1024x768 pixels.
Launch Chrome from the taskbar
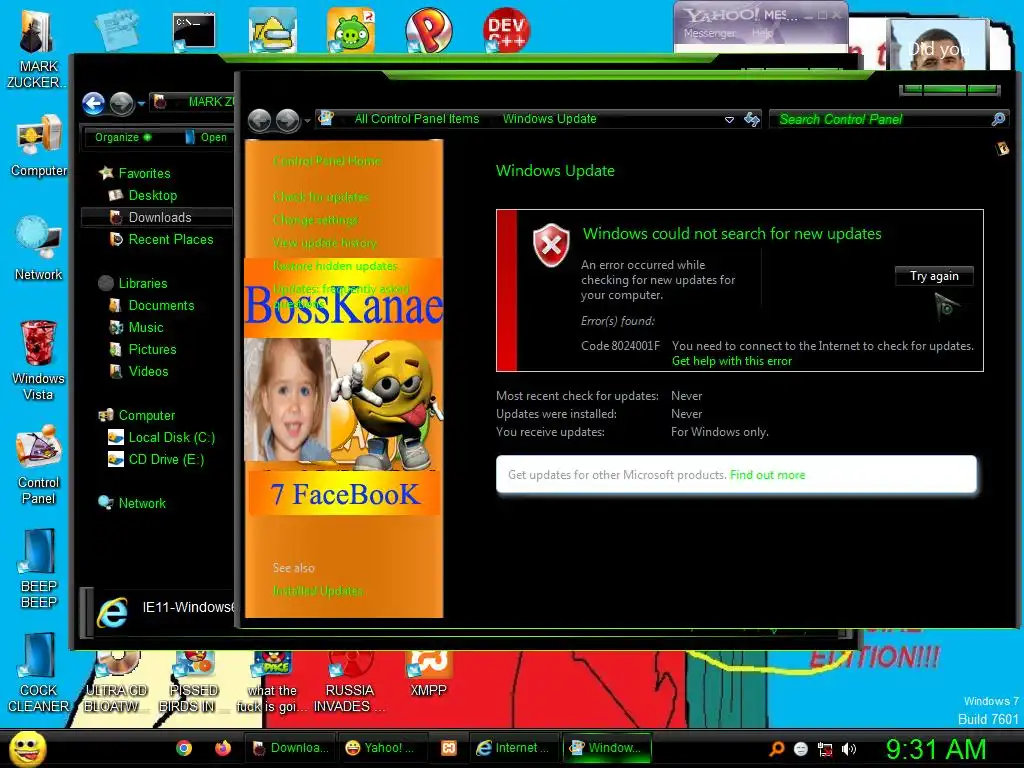pyautogui.click(x=184, y=748)
